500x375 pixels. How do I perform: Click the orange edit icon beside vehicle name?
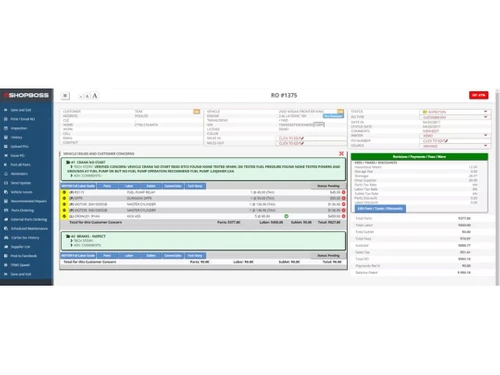point(340,111)
